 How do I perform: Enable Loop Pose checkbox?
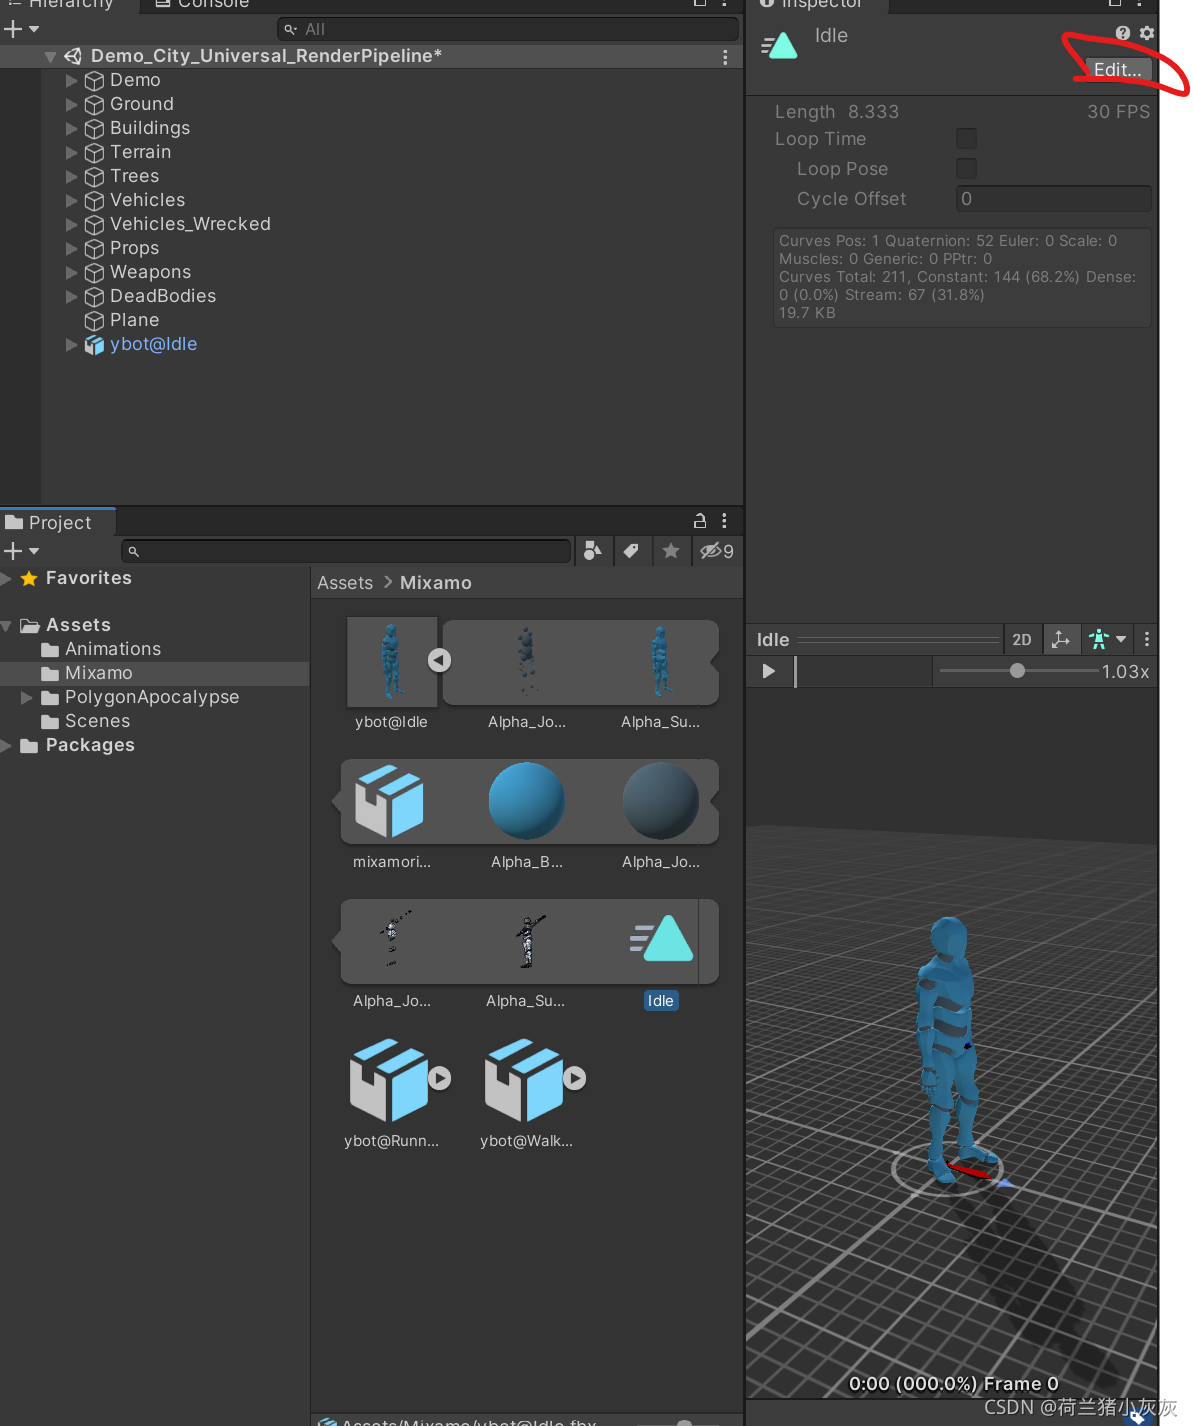[966, 168]
